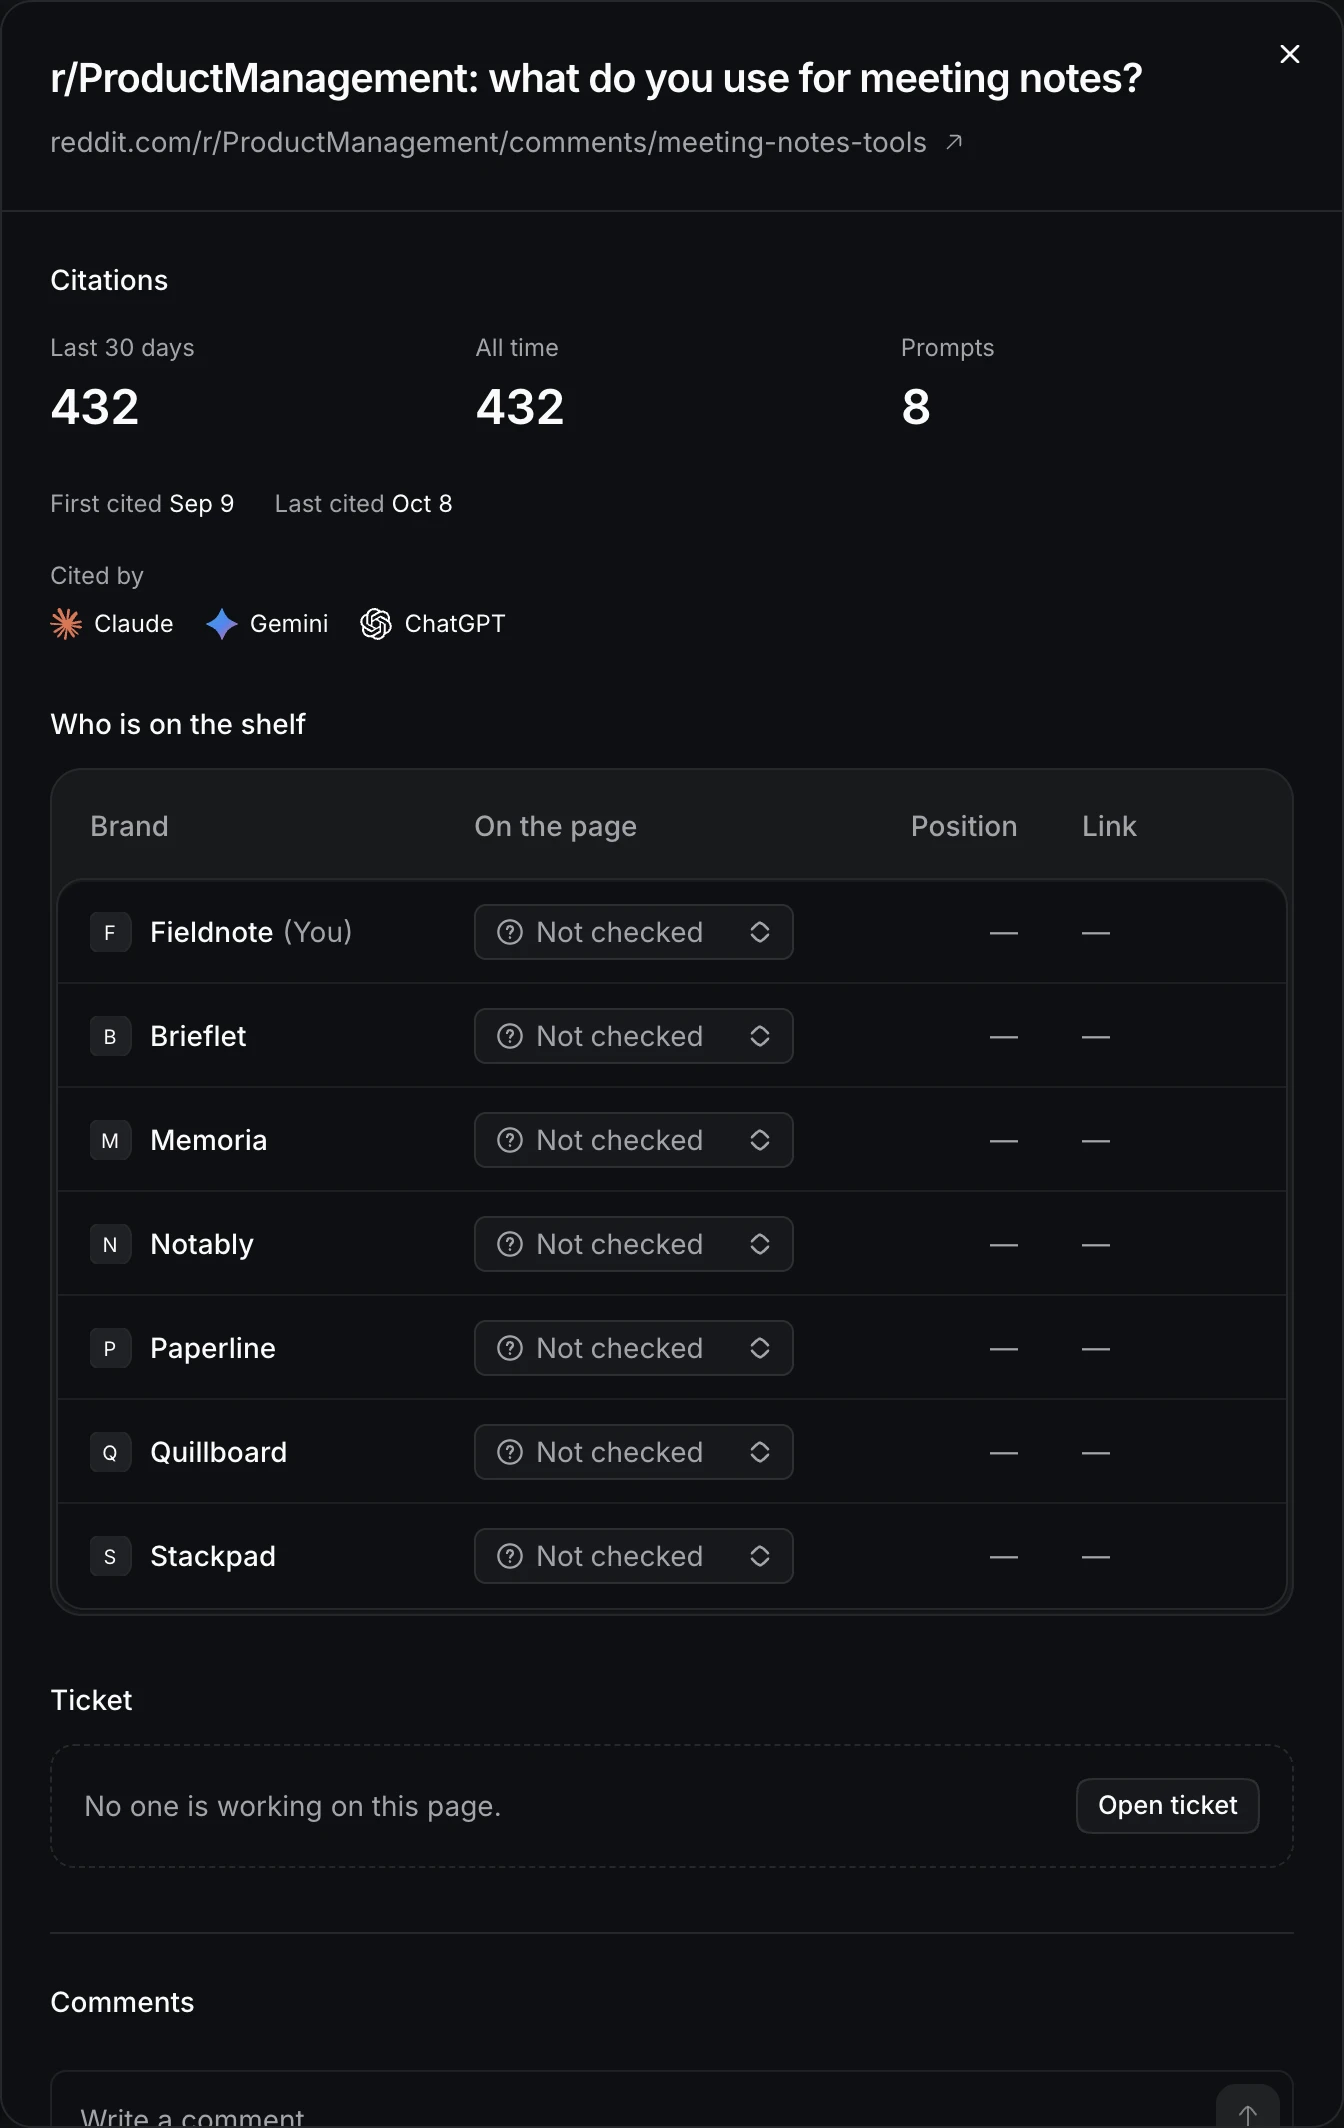Open Brieflet's Not checked status dropdown
The width and height of the screenshot is (1344, 2128).
point(634,1036)
